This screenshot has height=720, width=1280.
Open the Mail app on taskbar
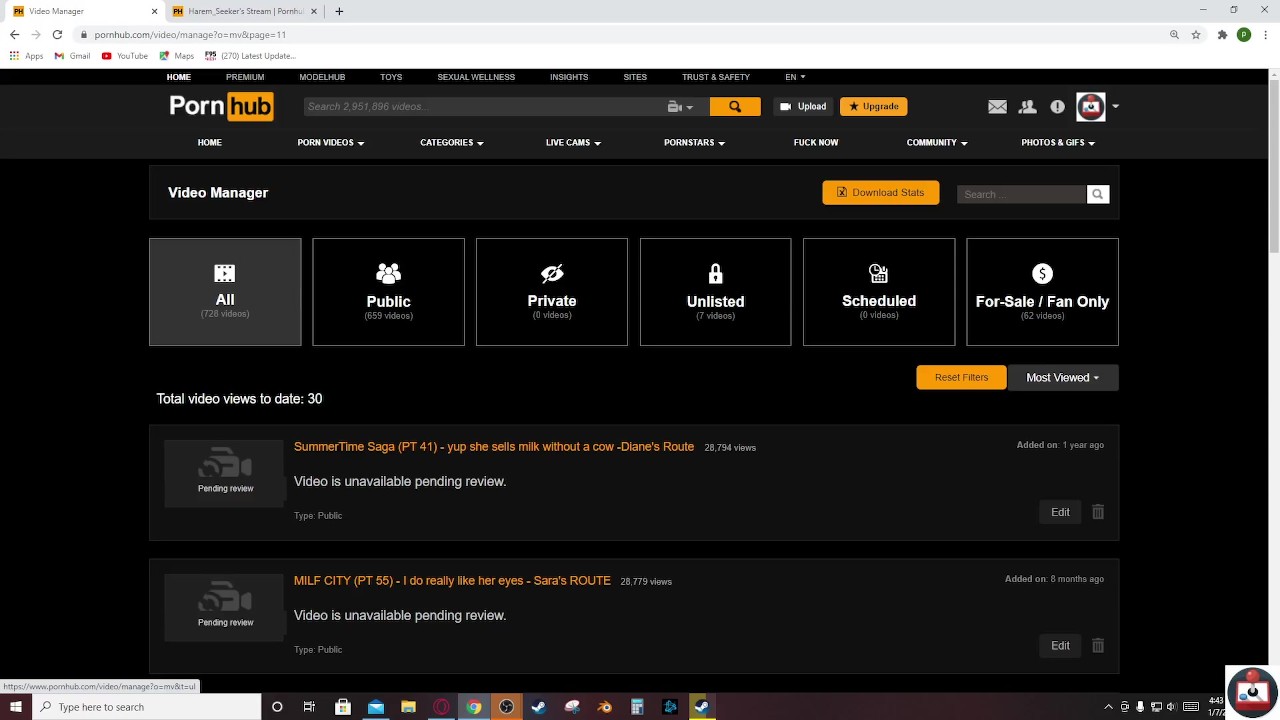tap(376, 707)
